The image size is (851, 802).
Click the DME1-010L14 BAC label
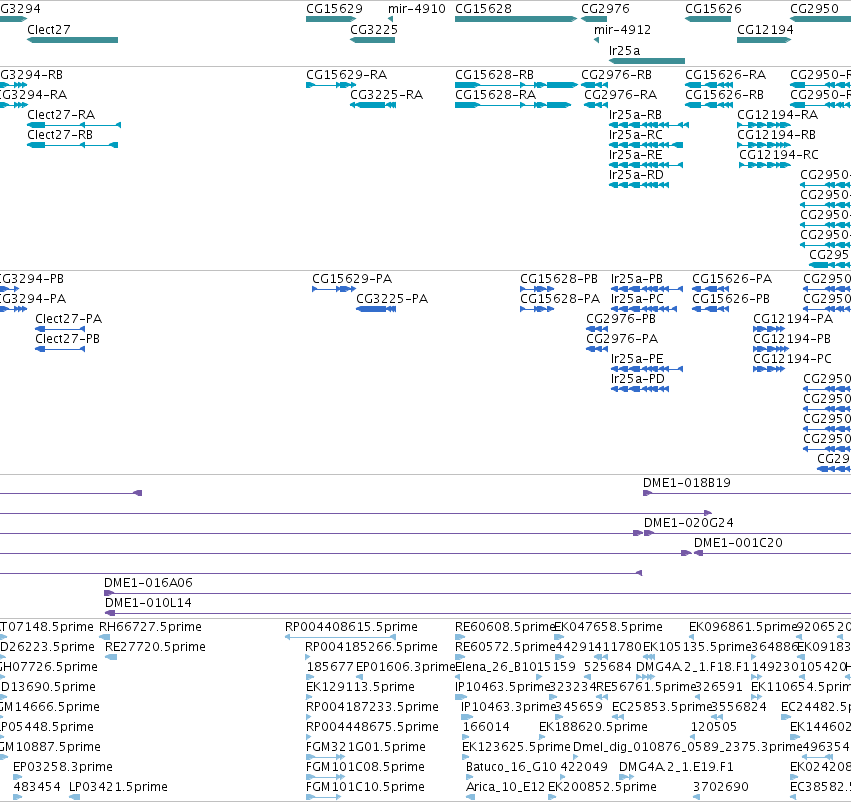(148, 603)
